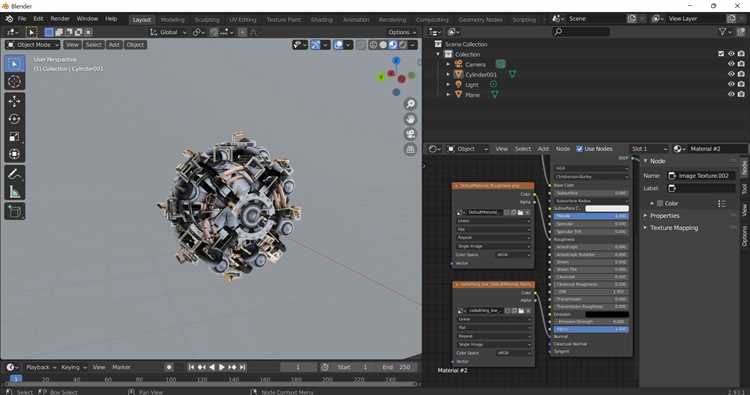750x395 pixels.
Task: Open the node editor Object type dropdown
Action: (467, 149)
